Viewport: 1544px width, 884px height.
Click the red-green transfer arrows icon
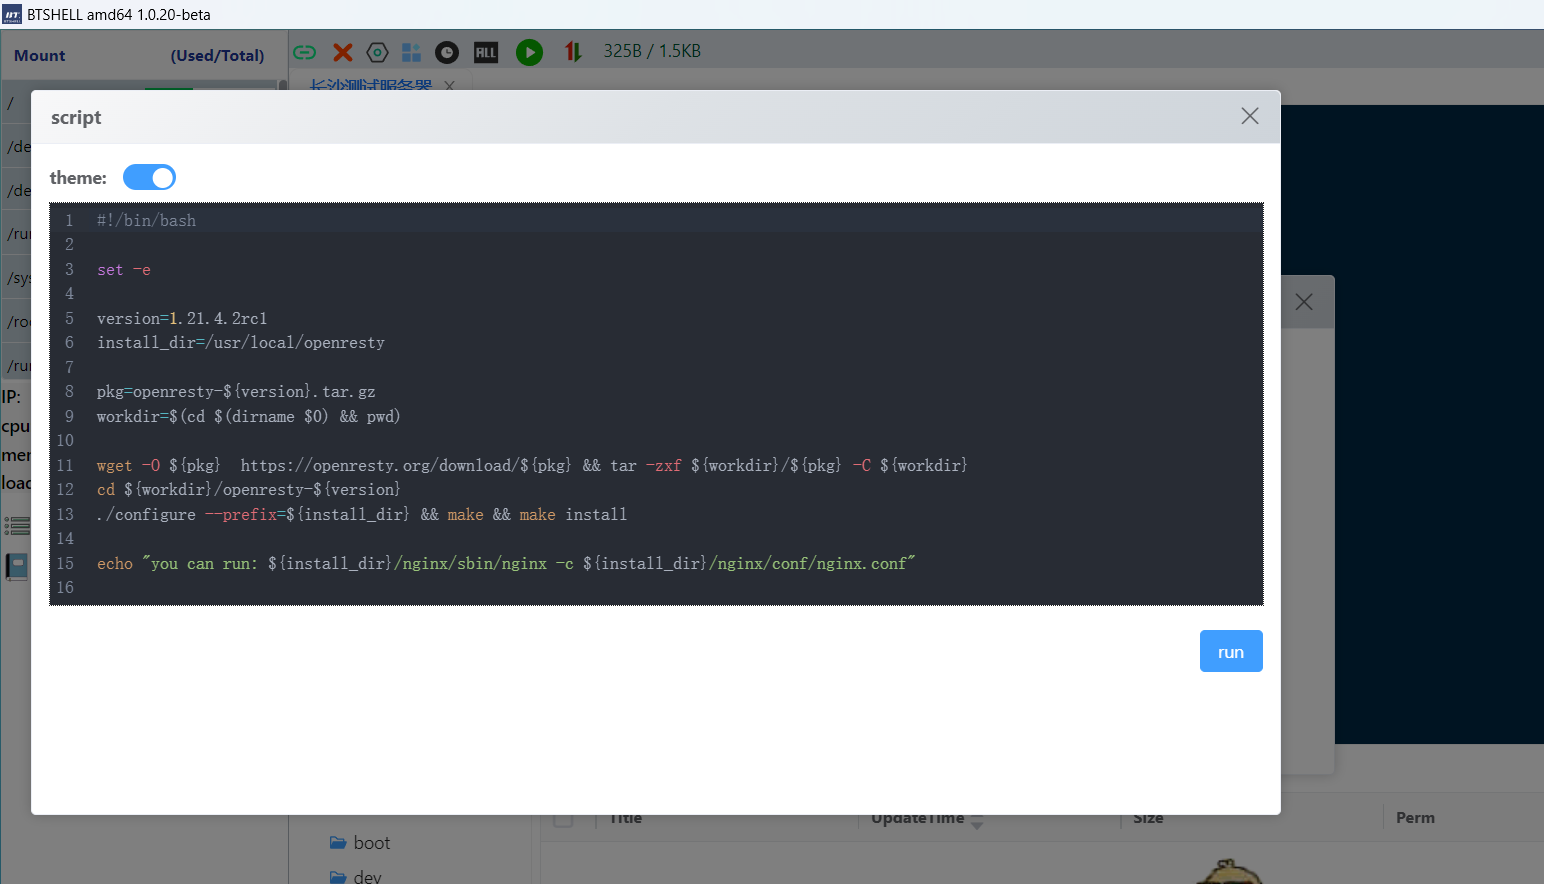[x=573, y=51]
